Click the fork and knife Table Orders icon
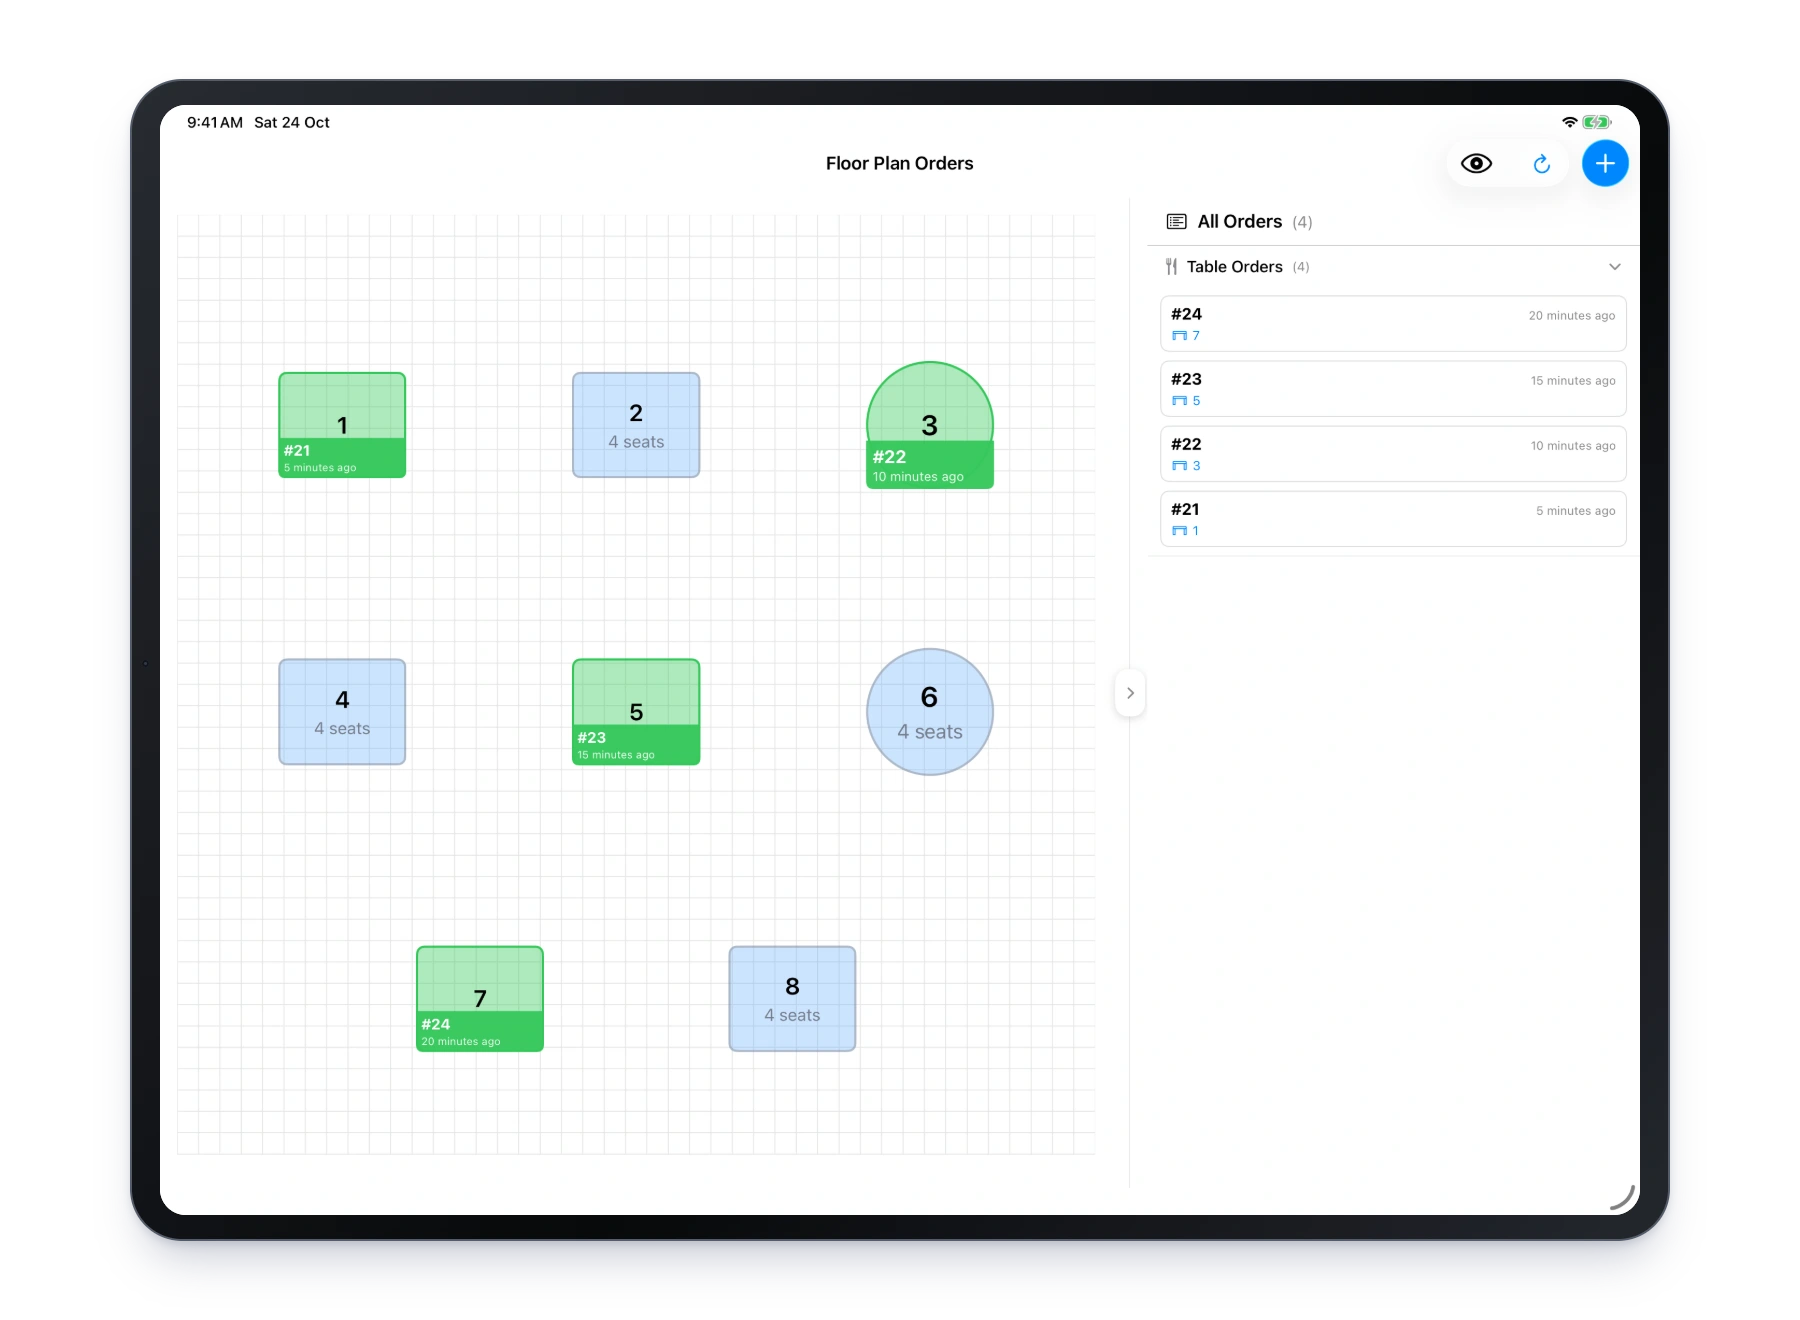 1171,267
